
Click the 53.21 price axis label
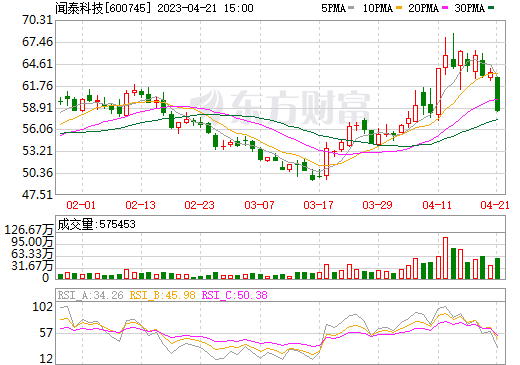[37, 151]
